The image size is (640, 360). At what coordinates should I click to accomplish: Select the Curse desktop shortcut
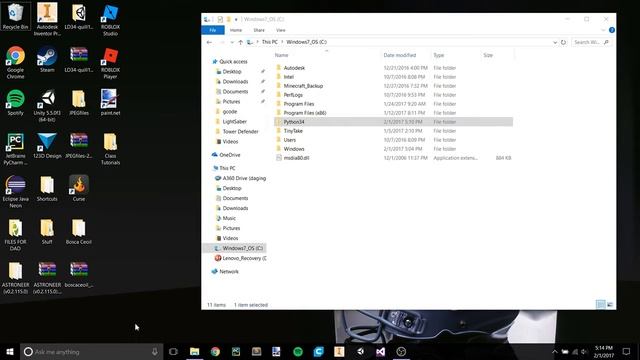point(79,189)
